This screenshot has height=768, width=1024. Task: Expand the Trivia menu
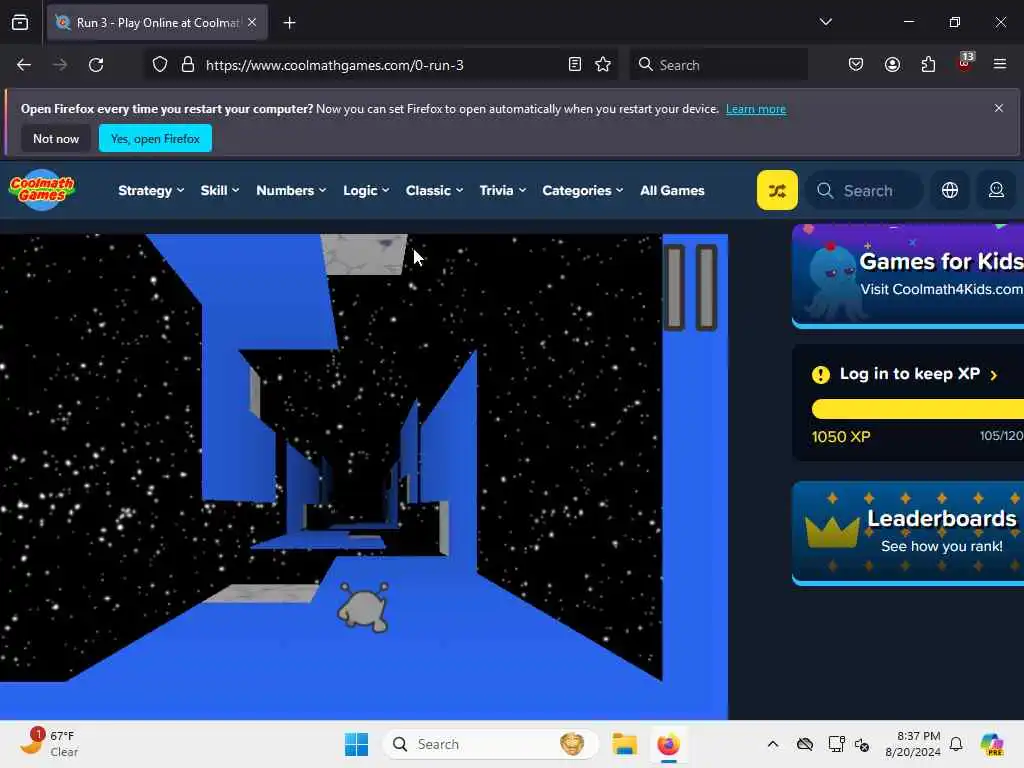point(502,190)
